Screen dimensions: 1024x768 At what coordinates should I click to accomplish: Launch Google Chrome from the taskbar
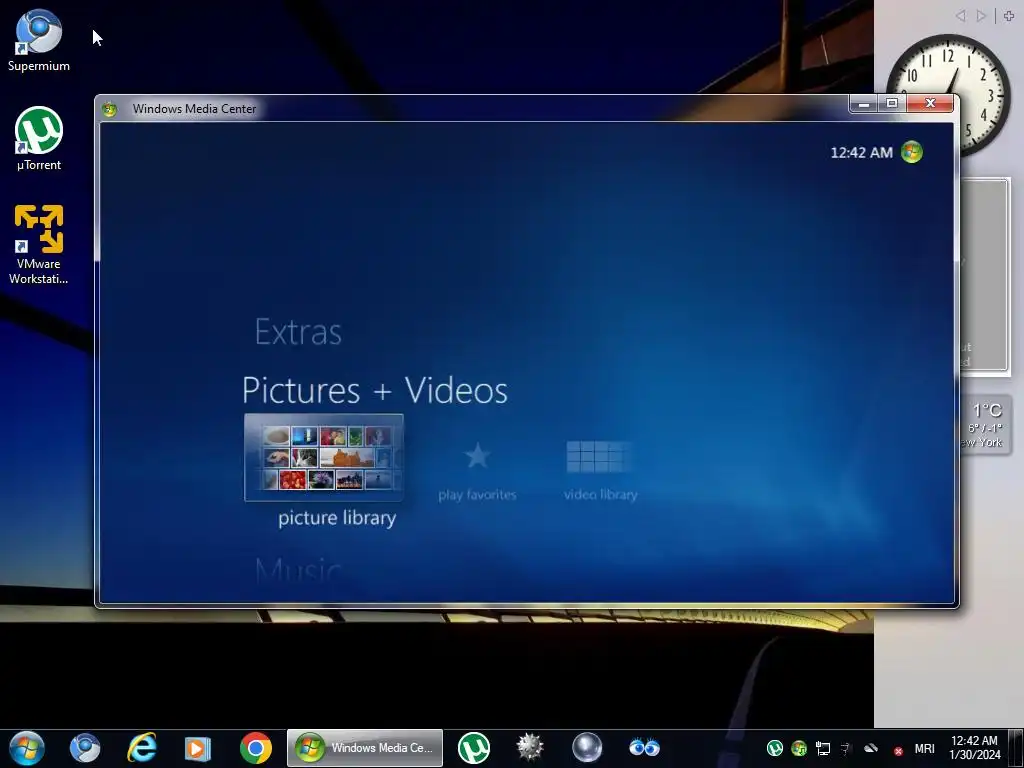[x=255, y=748]
